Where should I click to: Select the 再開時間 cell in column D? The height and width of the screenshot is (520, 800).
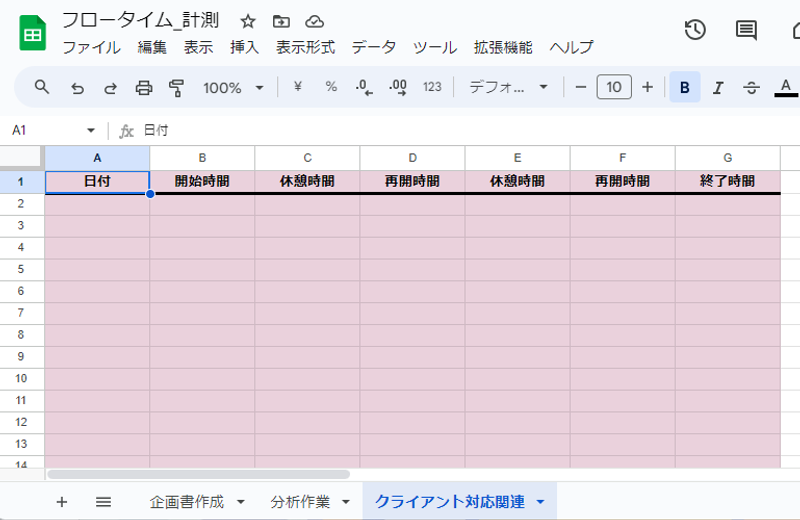(x=412, y=182)
